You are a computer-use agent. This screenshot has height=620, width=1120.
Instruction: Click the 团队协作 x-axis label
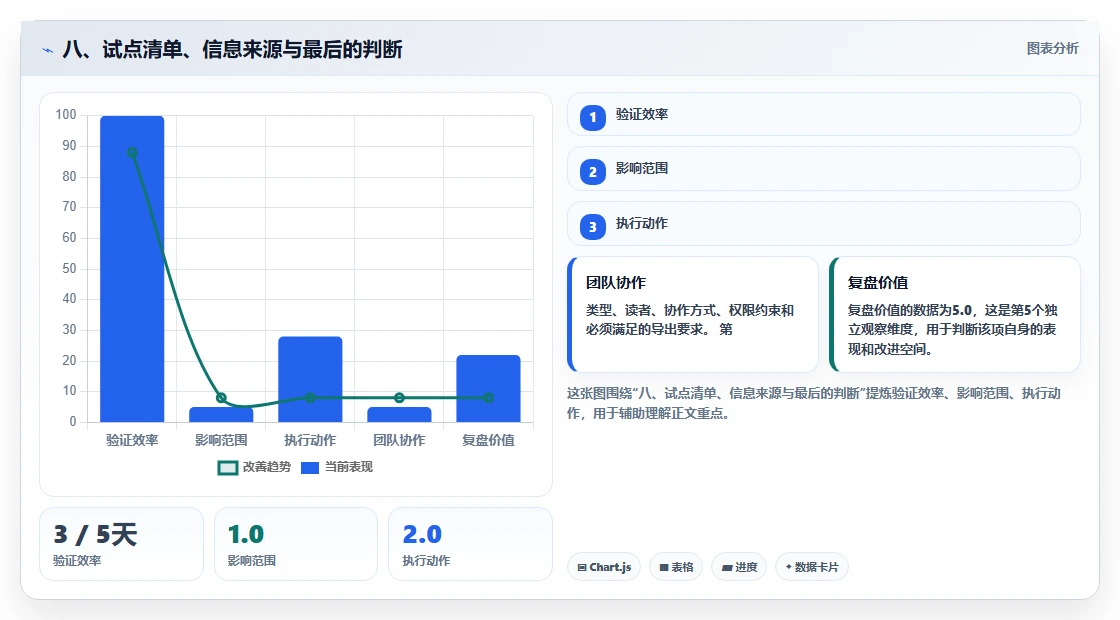[x=399, y=440]
